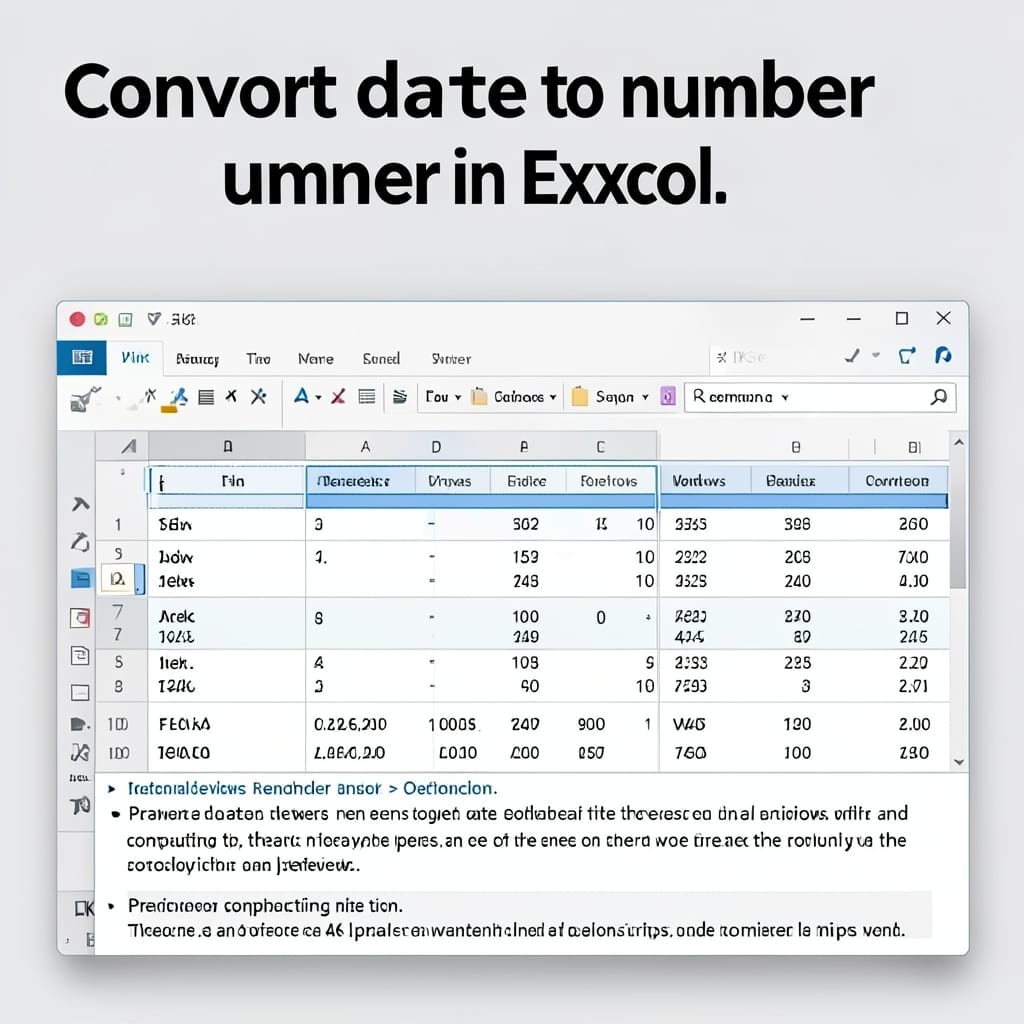Open the Aiuncy tab

197,359
